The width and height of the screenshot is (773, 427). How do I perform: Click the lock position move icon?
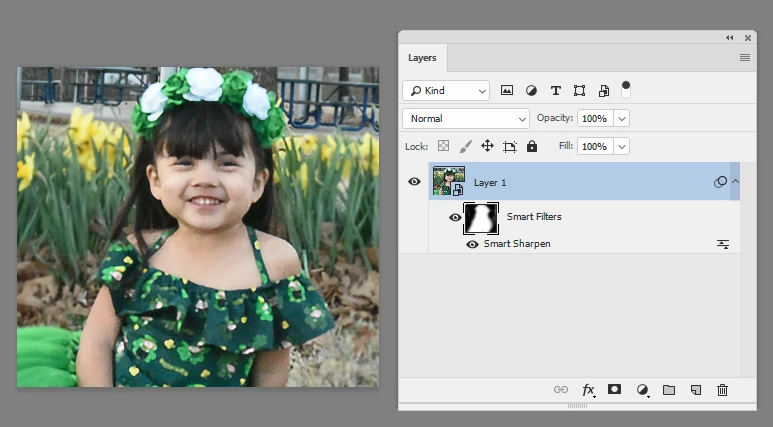(x=487, y=146)
